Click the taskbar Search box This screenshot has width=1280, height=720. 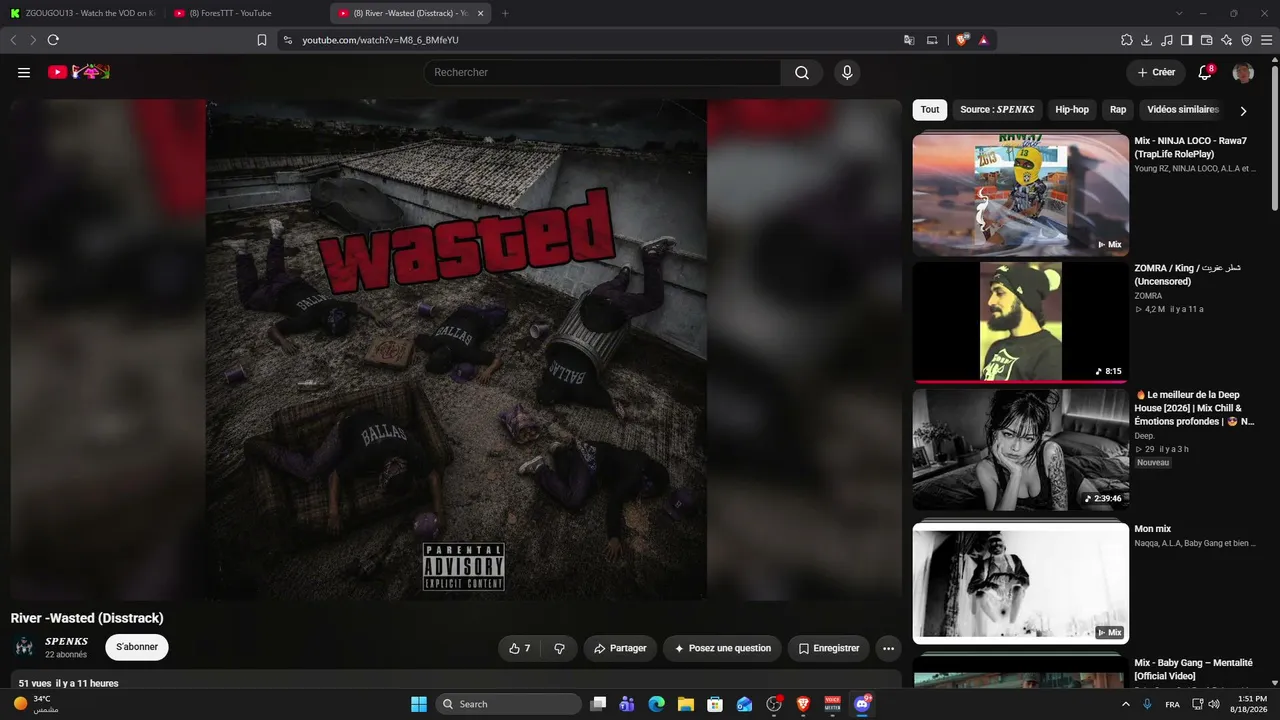(508, 704)
